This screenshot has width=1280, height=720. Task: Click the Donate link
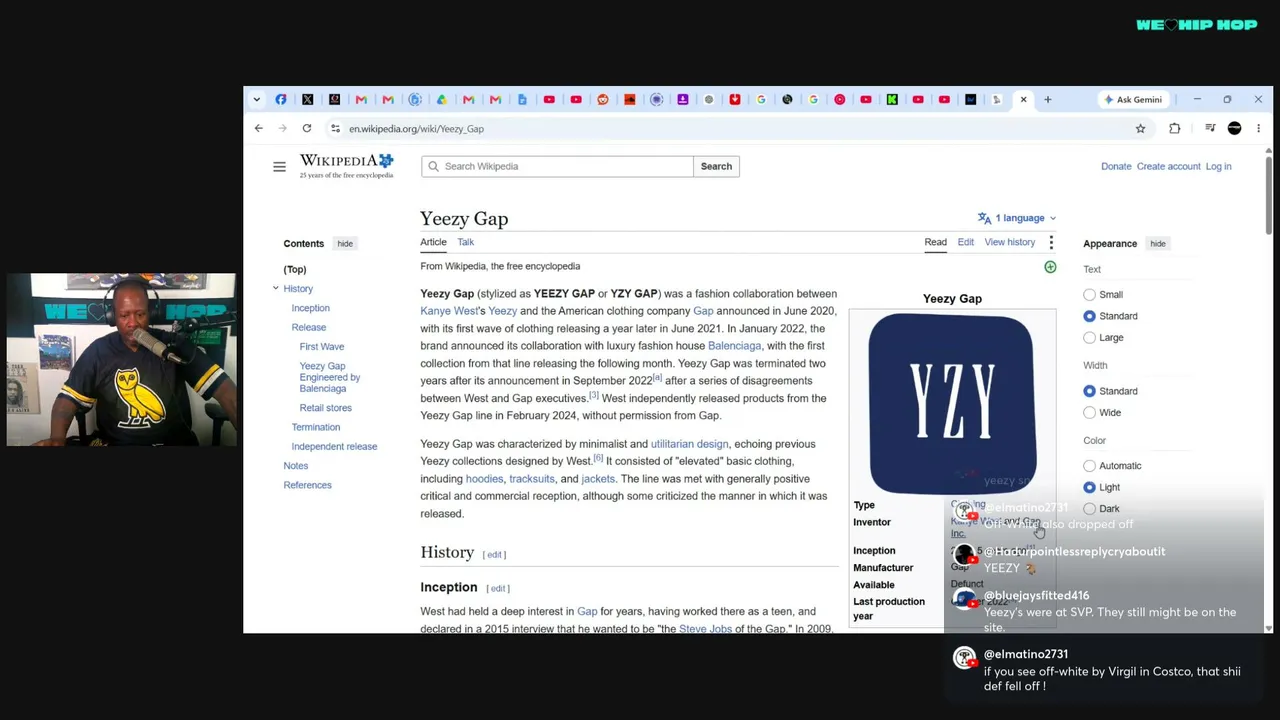coord(1116,166)
